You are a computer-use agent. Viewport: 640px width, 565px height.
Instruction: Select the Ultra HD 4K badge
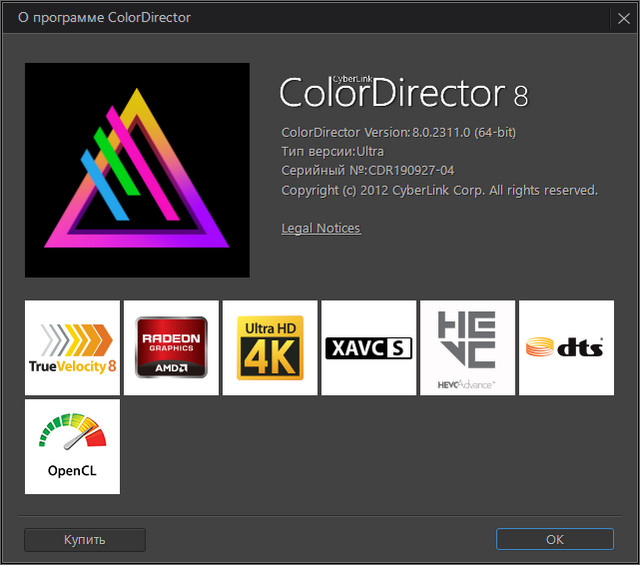(x=270, y=347)
